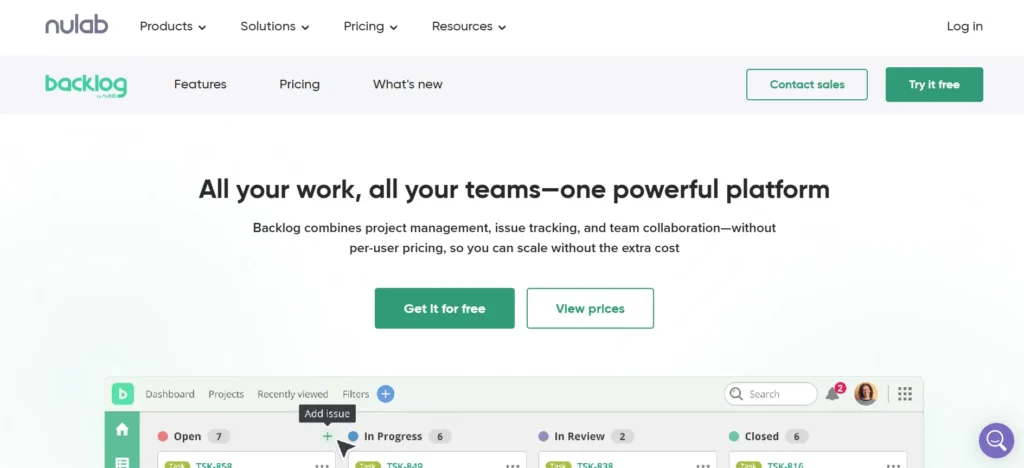Click the Contact sales button
1024x468 pixels.
click(807, 84)
